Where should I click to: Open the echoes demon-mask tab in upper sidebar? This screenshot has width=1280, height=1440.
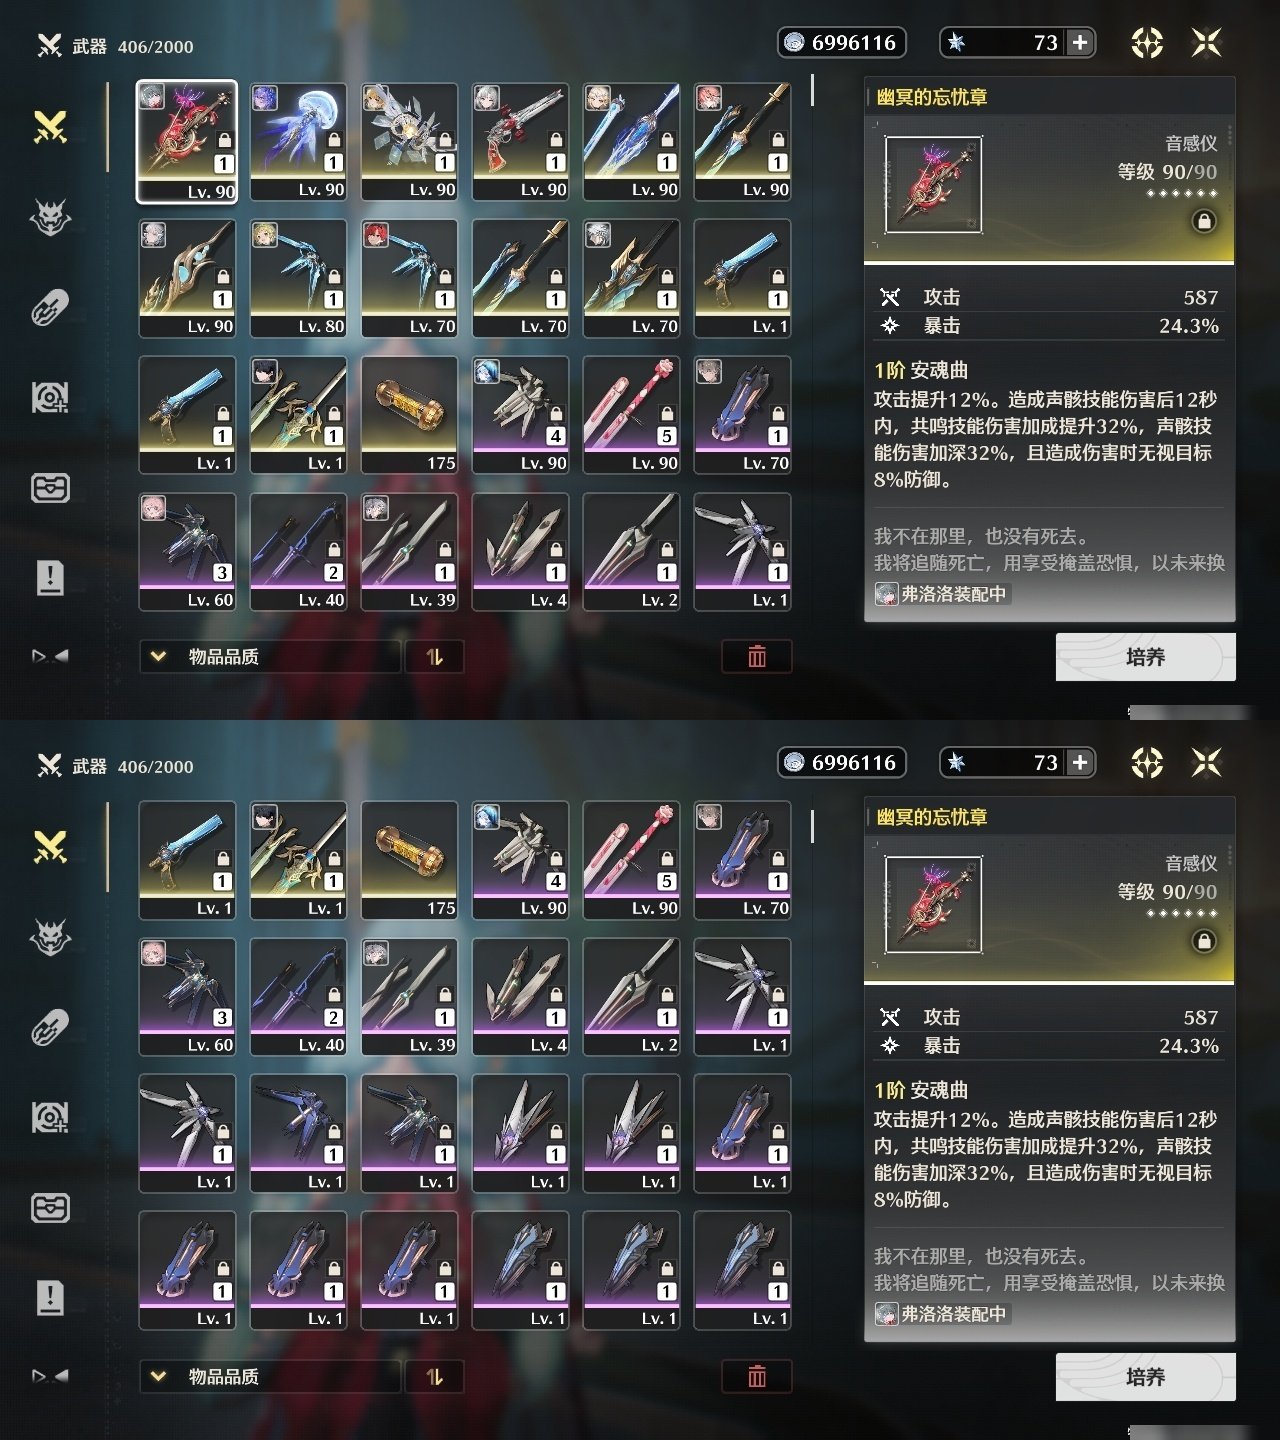click(x=50, y=217)
